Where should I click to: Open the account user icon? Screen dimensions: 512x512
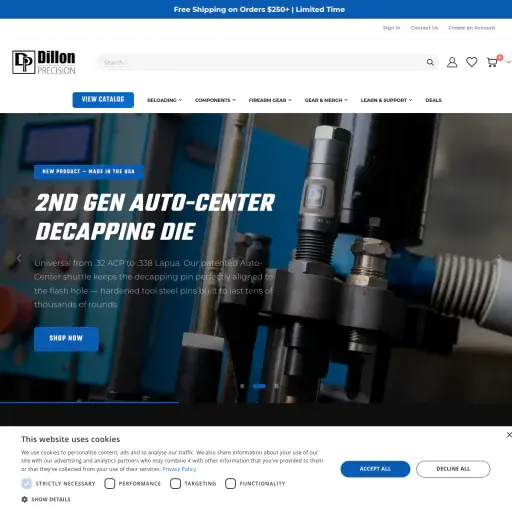tap(452, 62)
